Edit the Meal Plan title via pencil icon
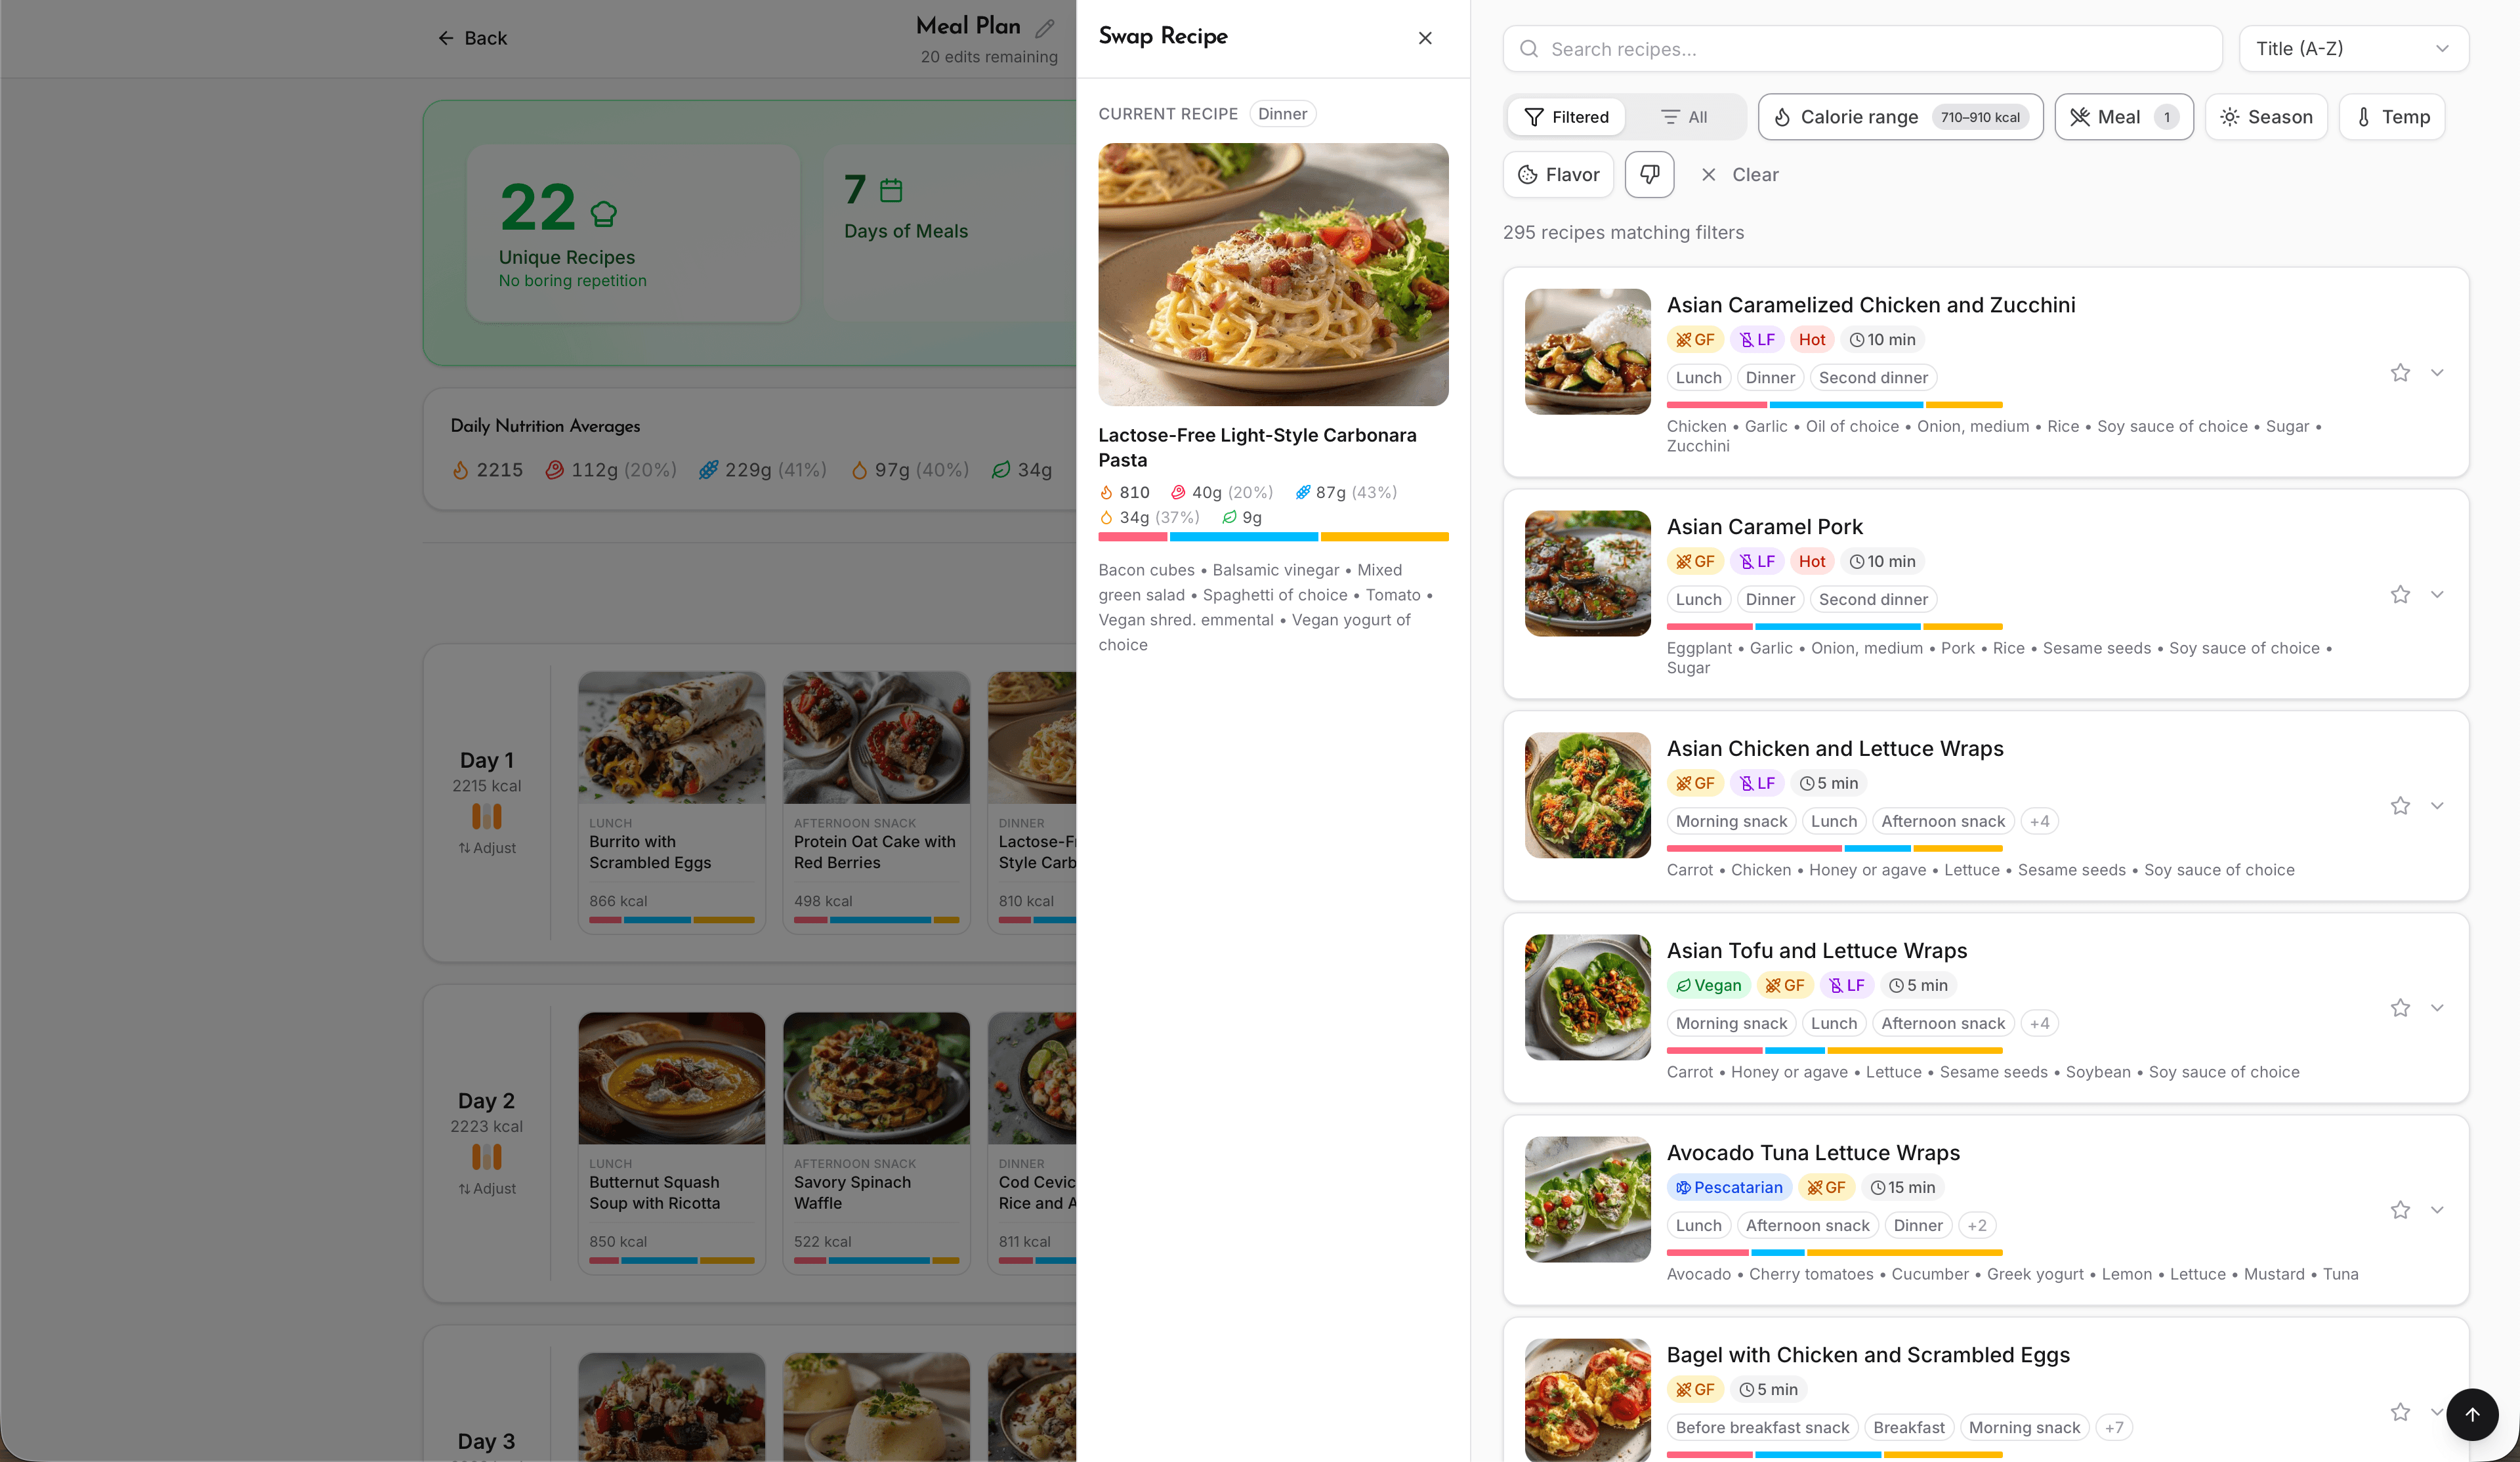The height and width of the screenshot is (1462, 2520). coord(1046,28)
